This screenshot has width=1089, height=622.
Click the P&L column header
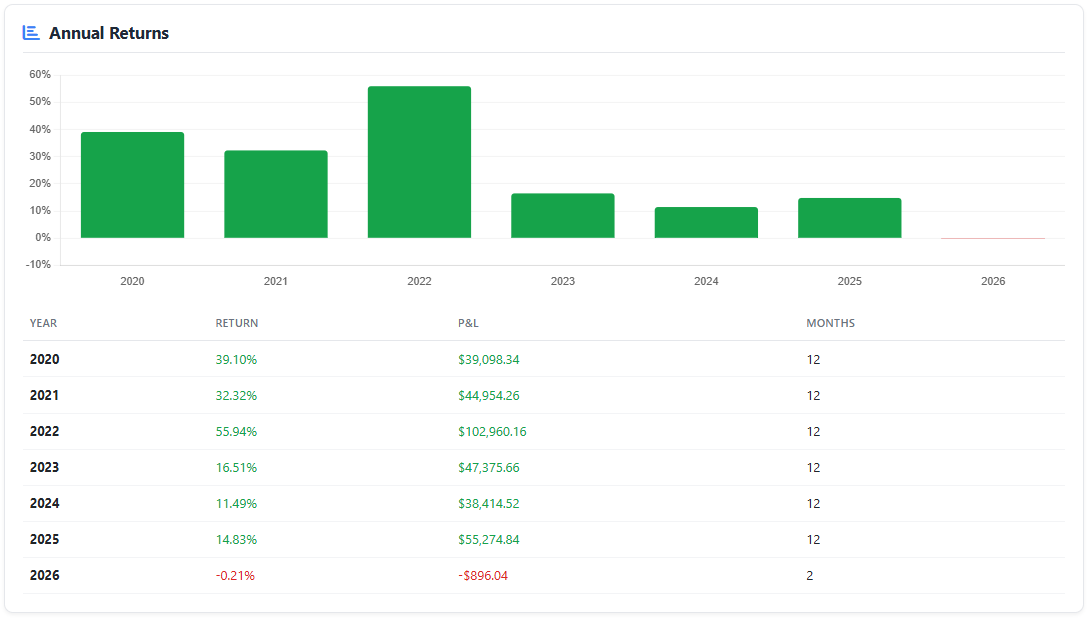tap(469, 323)
